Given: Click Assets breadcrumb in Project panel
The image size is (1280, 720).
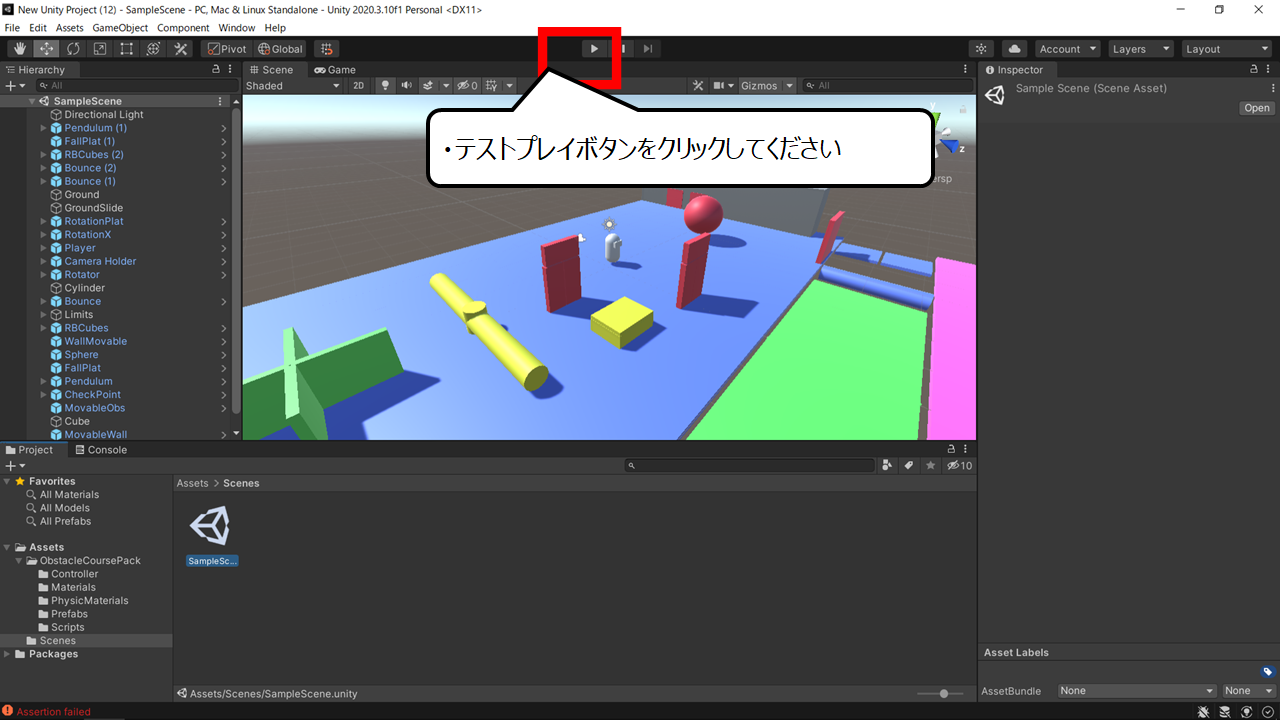Looking at the screenshot, I should coord(193,483).
